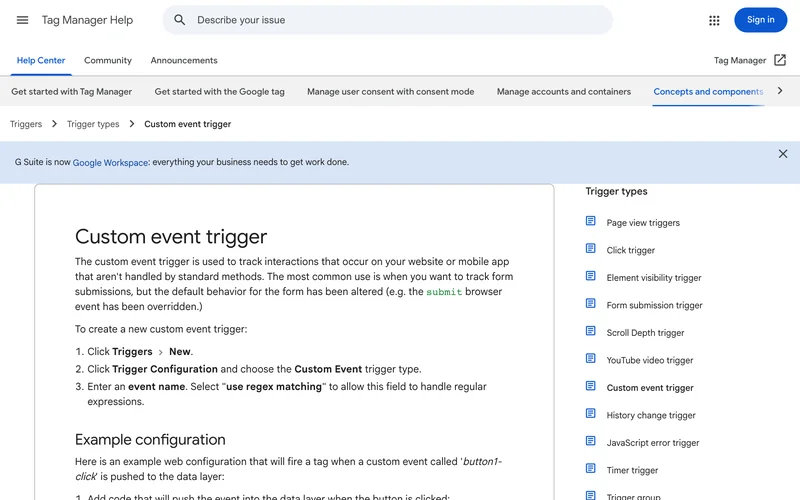Click the breadcrumb chevron after Trigger types

pyautogui.click(x=132, y=124)
